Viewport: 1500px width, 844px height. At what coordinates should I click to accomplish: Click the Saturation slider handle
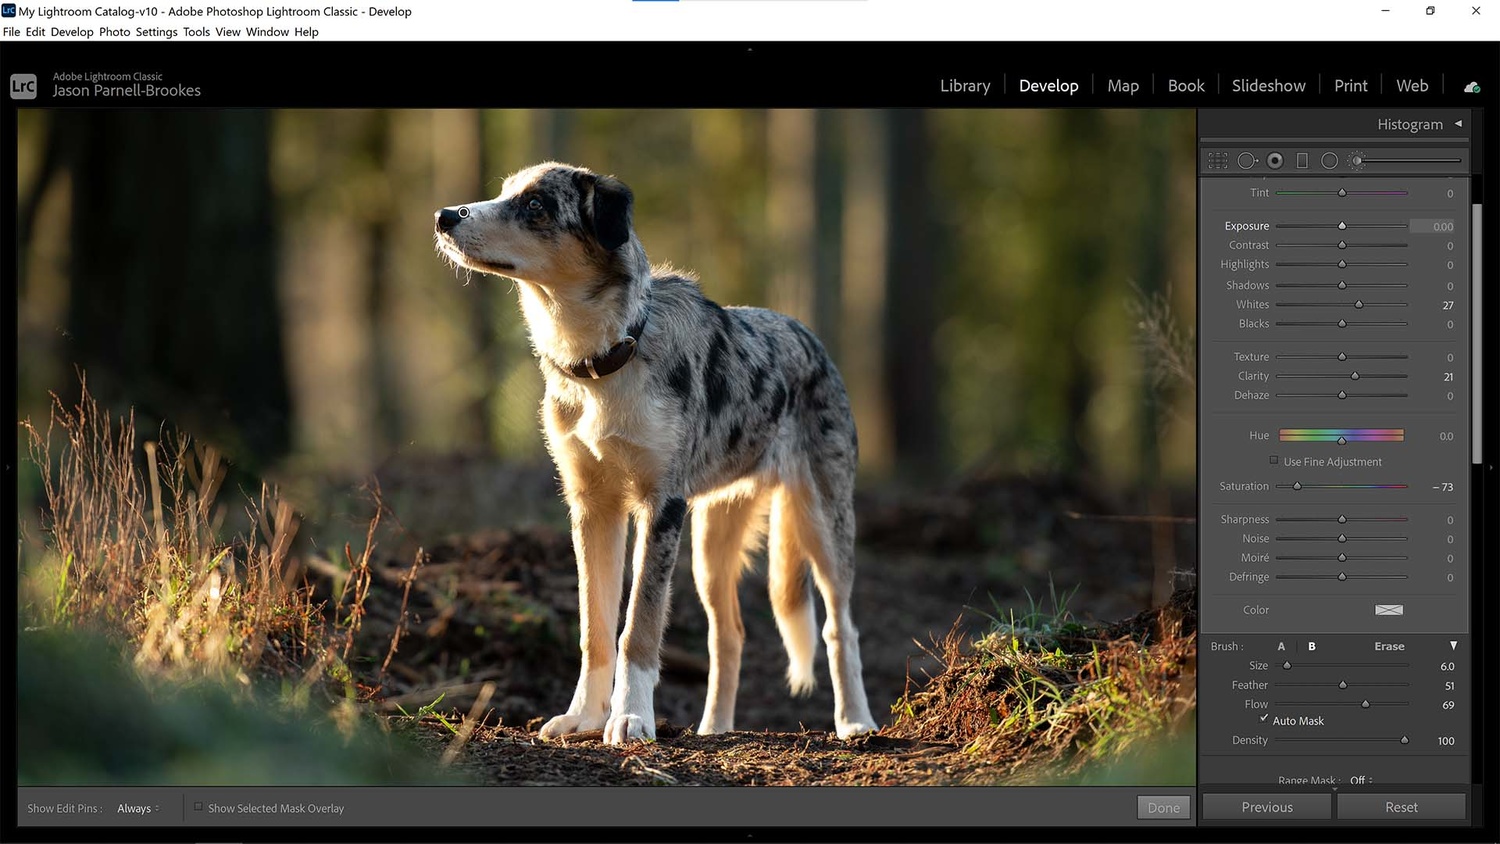tap(1297, 486)
